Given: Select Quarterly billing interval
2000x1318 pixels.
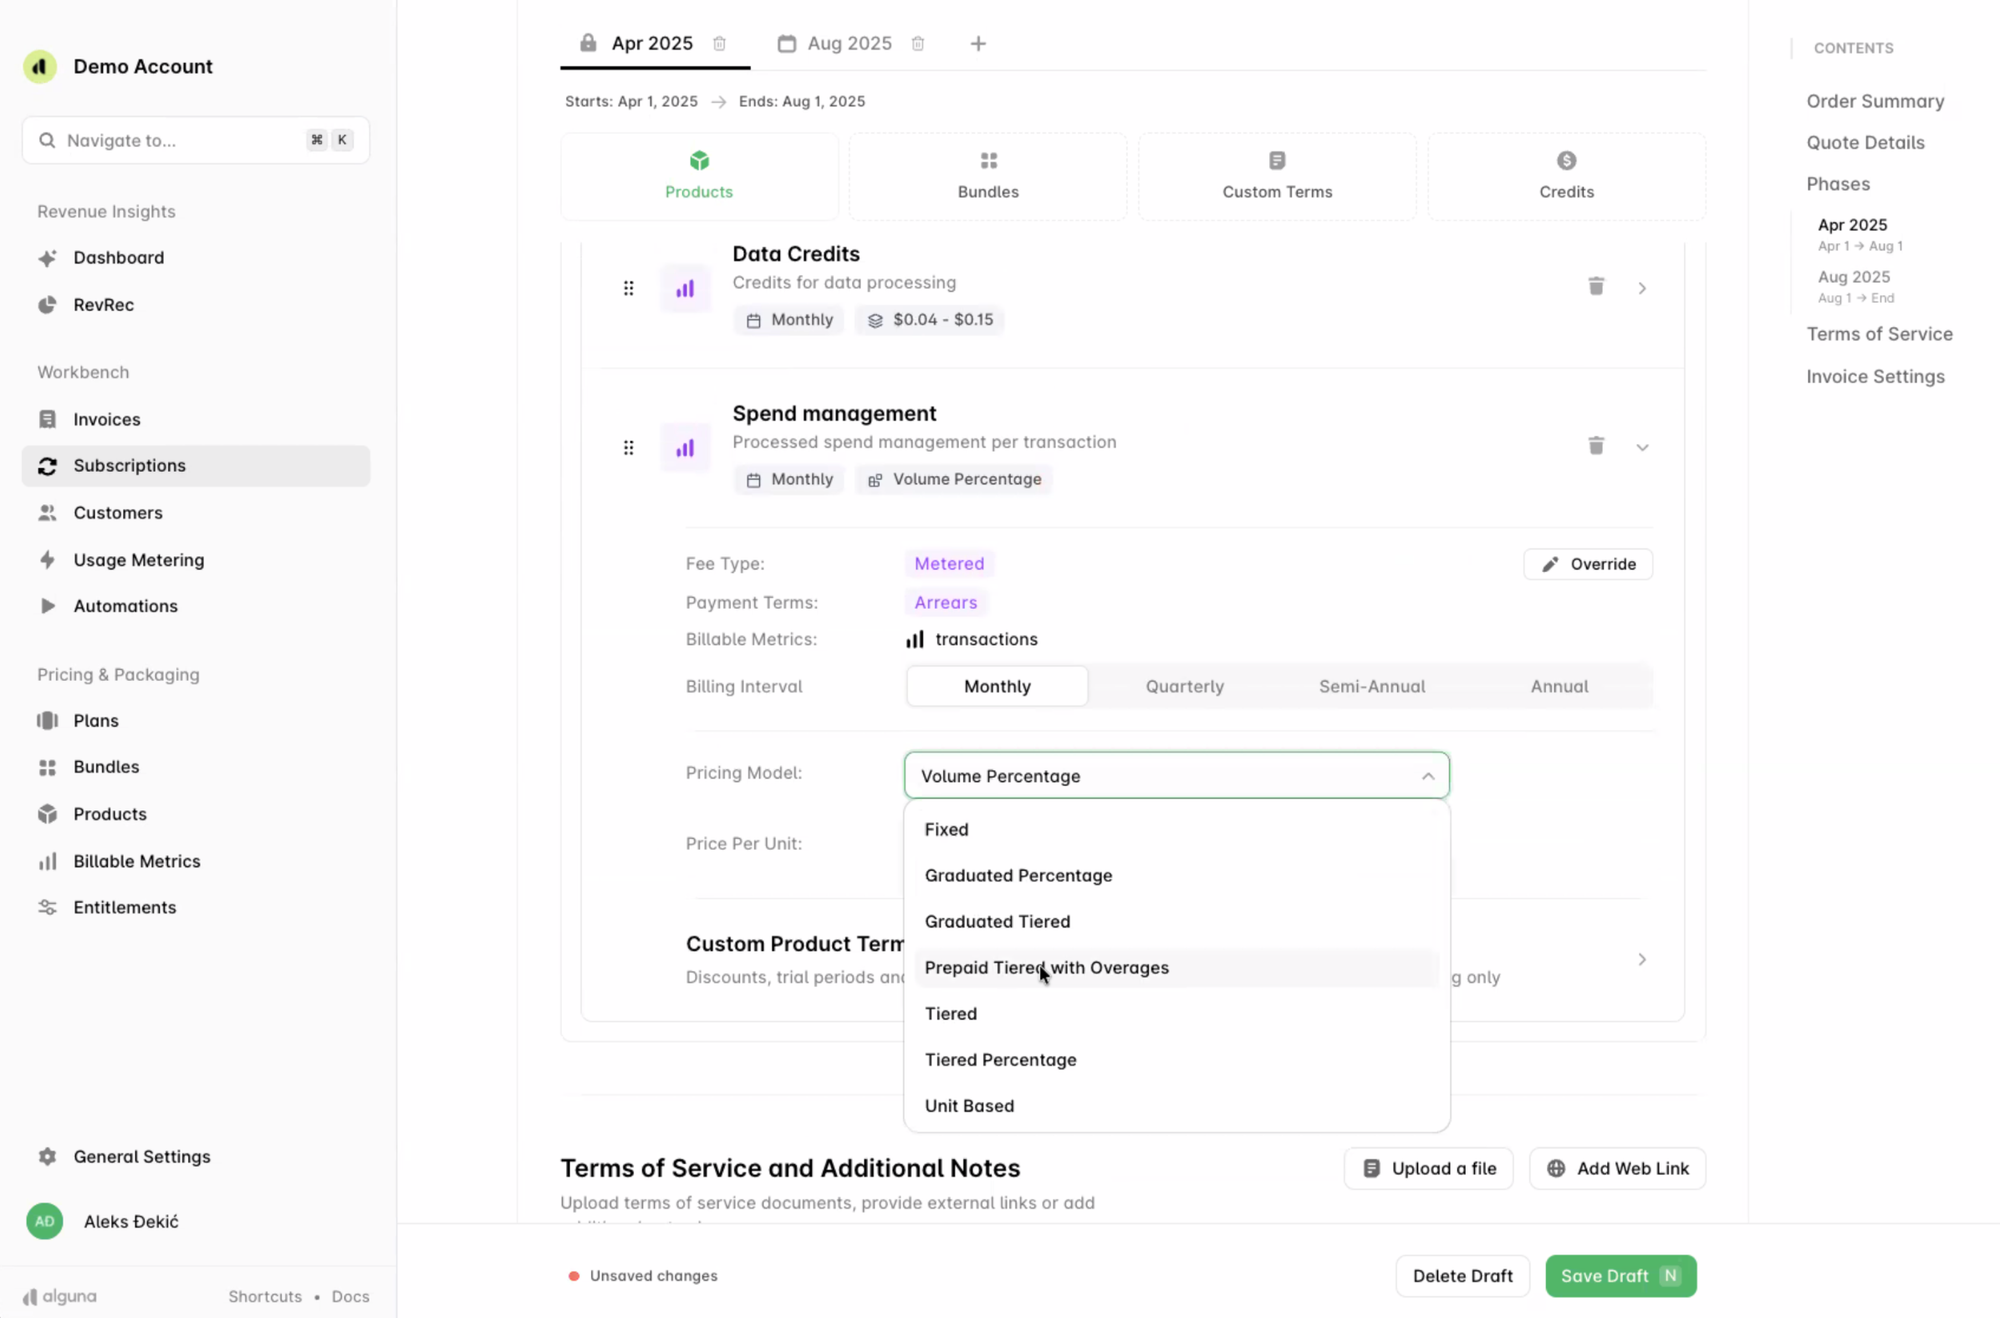Looking at the screenshot, I should tap(1184, 686).
